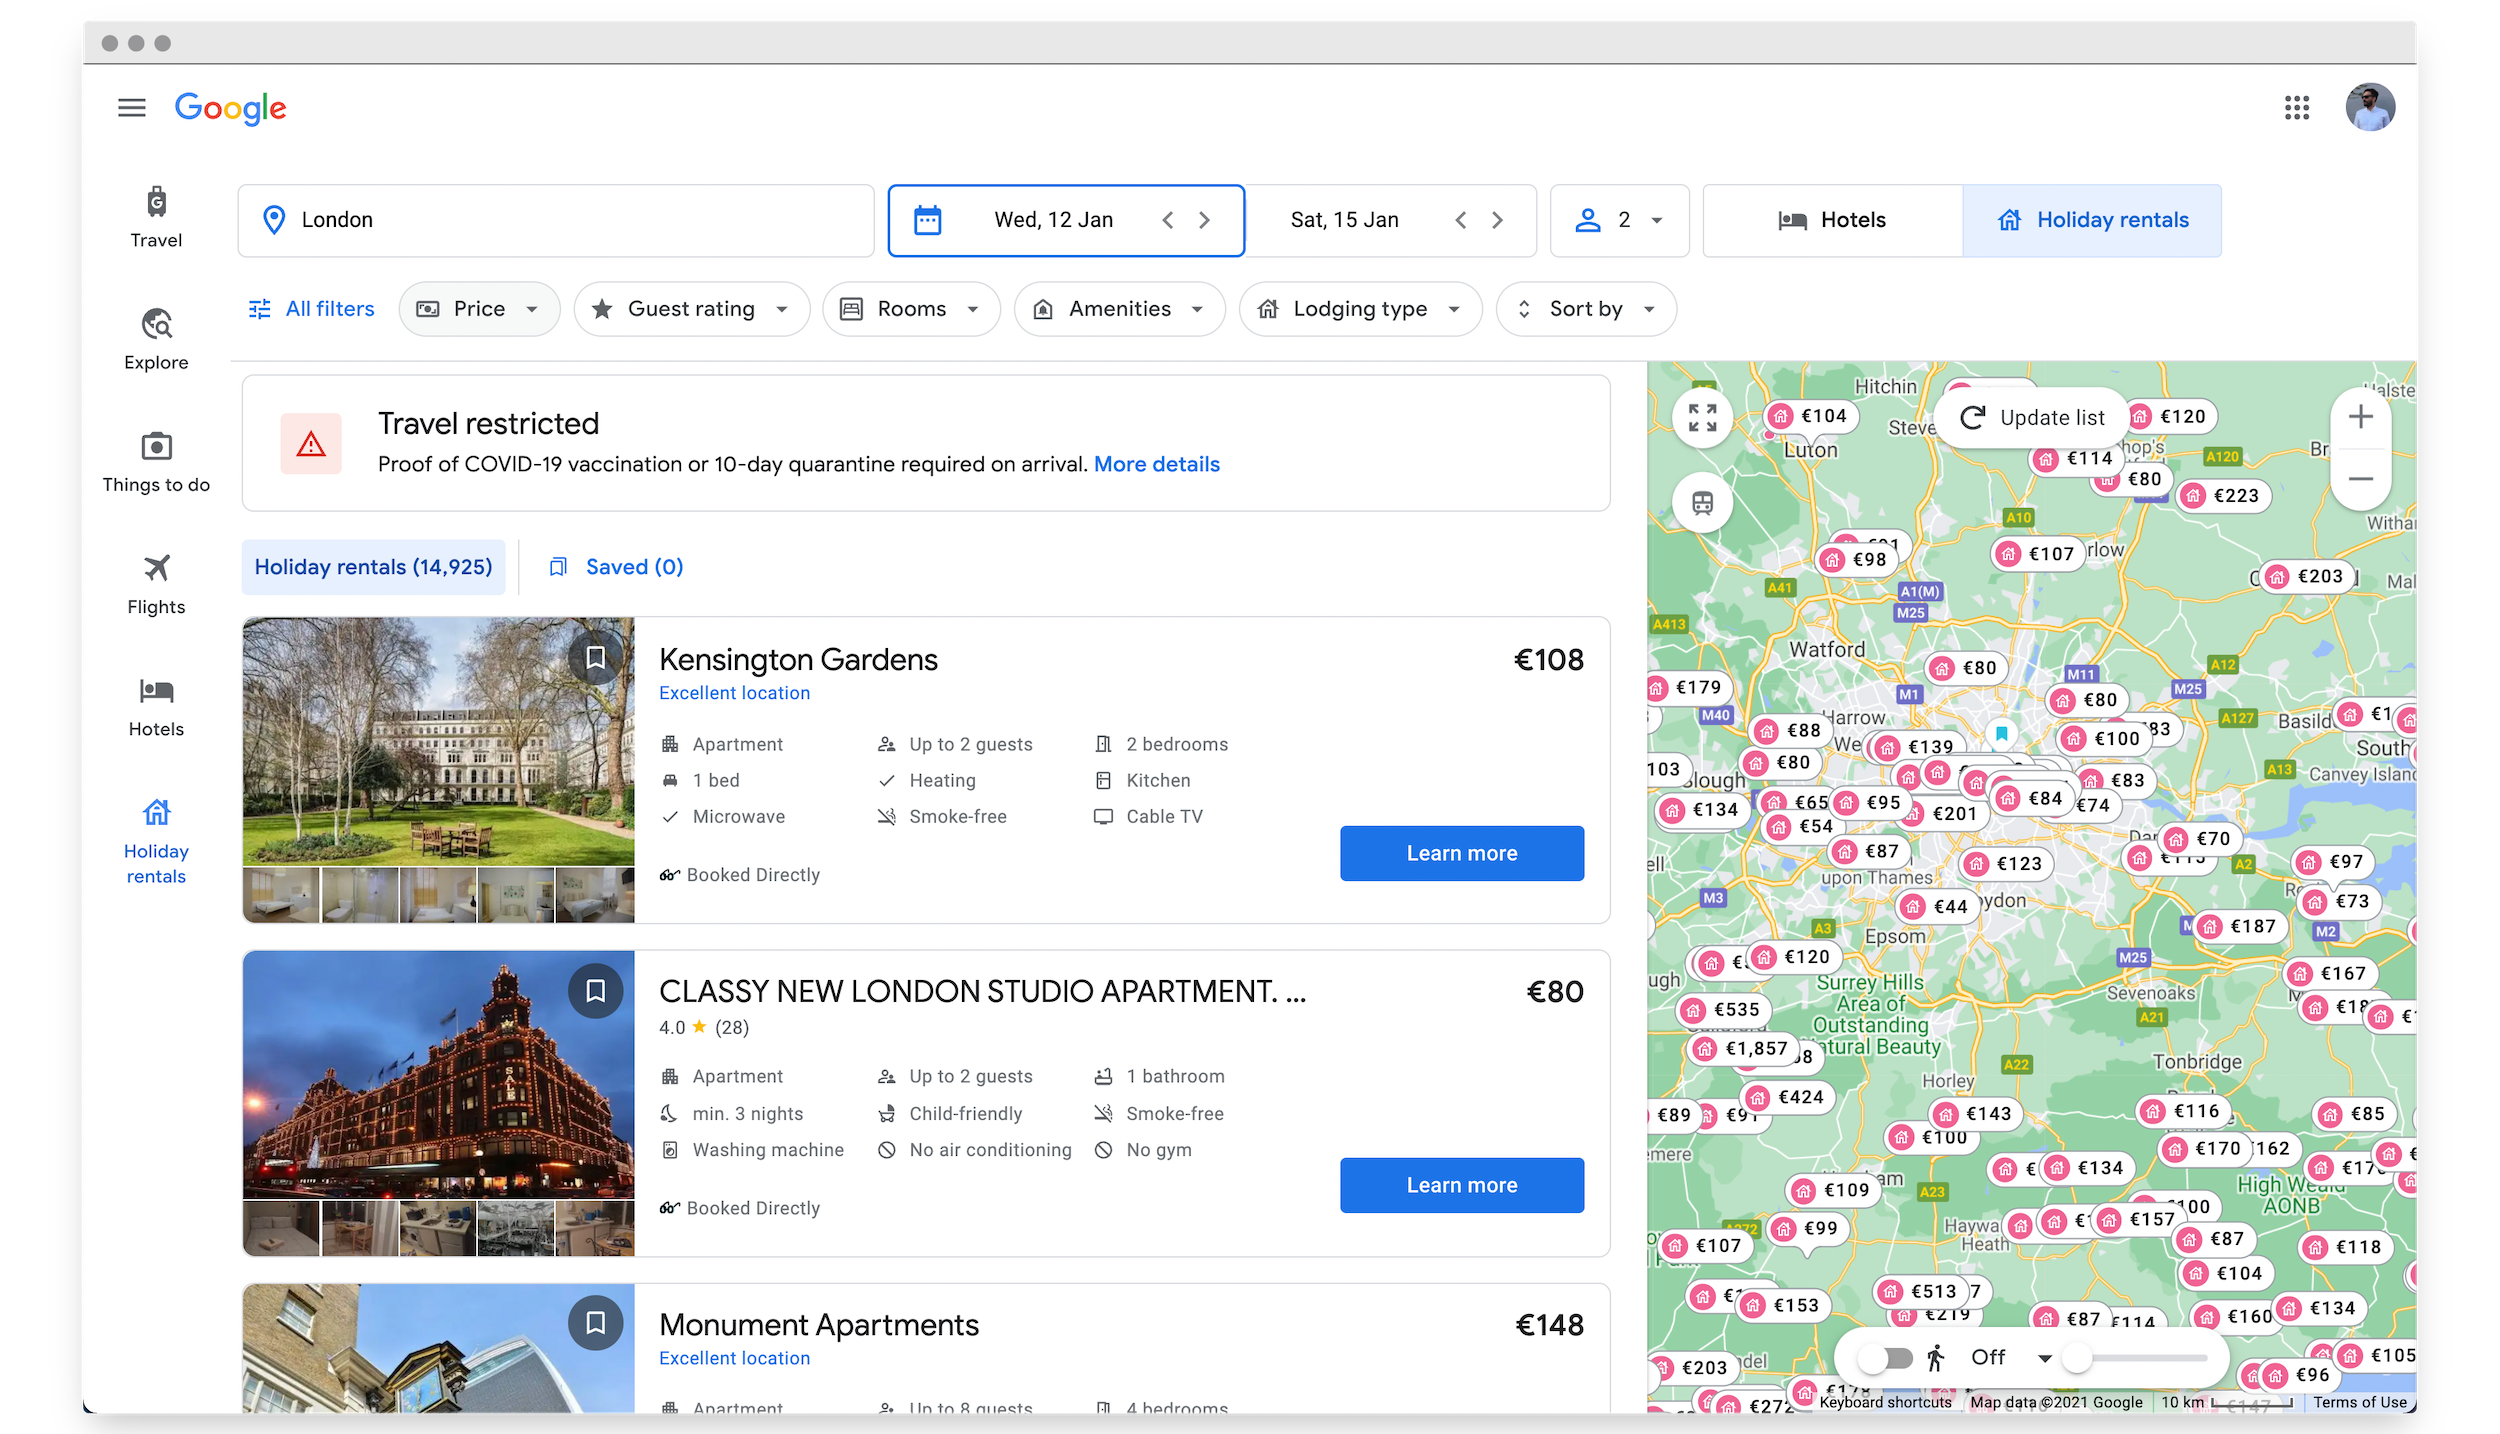Screen dimensions: 2500x1434
Task: Open Explore in the sidebar
Action: click(x=156, y=339)
